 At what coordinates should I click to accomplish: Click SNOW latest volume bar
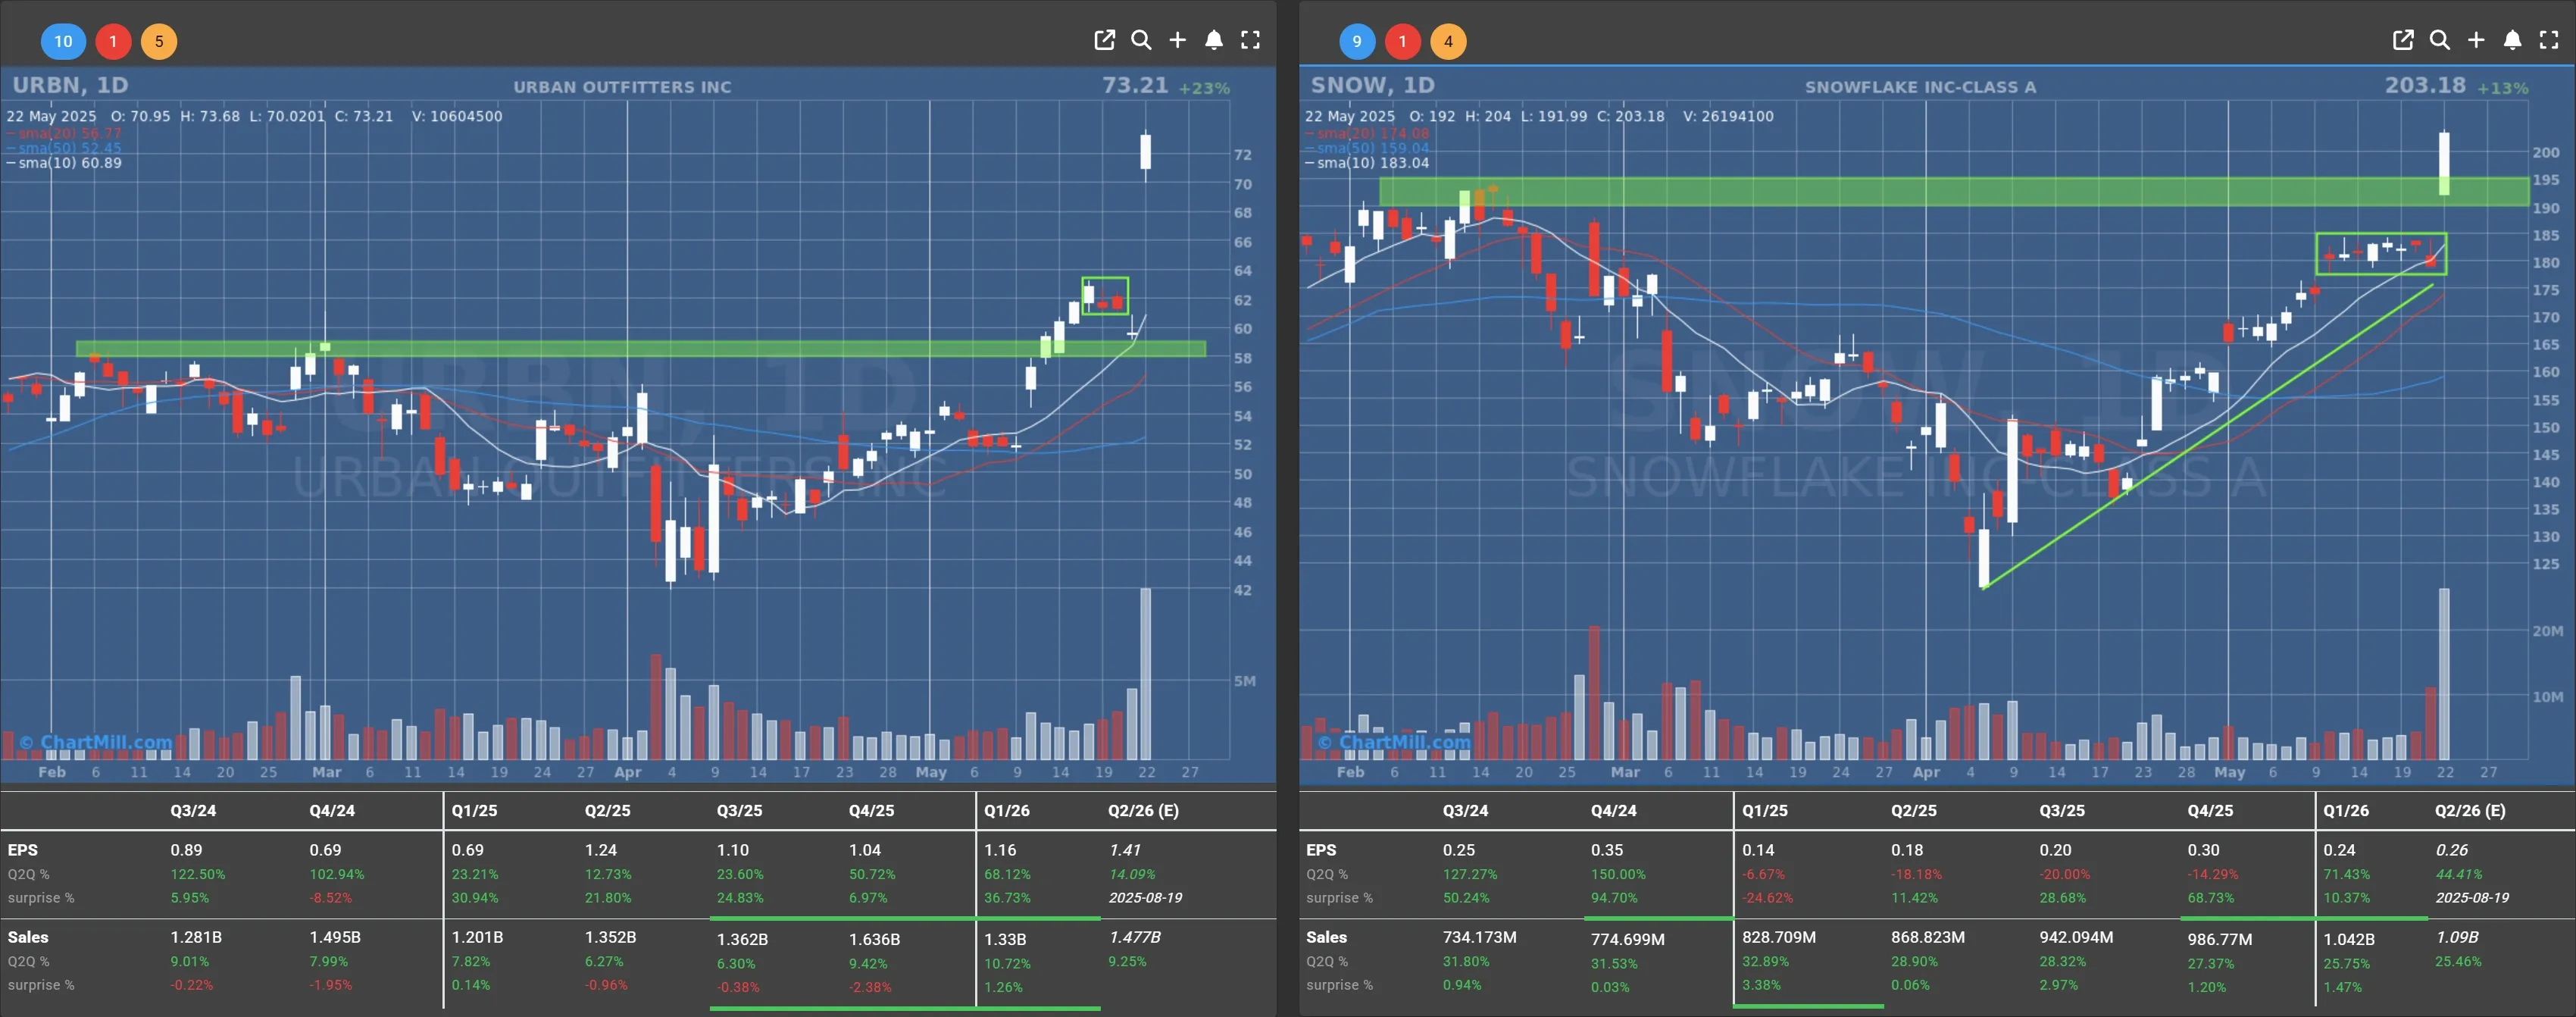(2444, 674)
